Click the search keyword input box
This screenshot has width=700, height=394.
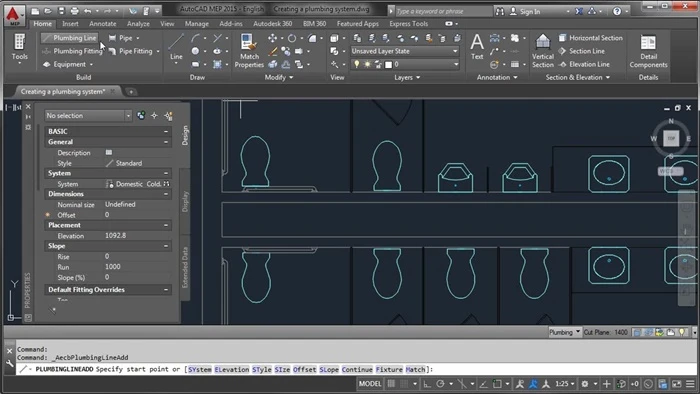coord(443,11)
